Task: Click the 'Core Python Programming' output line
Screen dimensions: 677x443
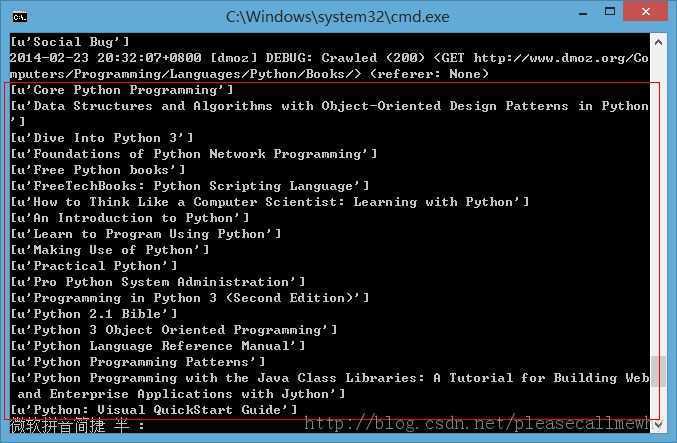Action: click(x=122, y=90)
